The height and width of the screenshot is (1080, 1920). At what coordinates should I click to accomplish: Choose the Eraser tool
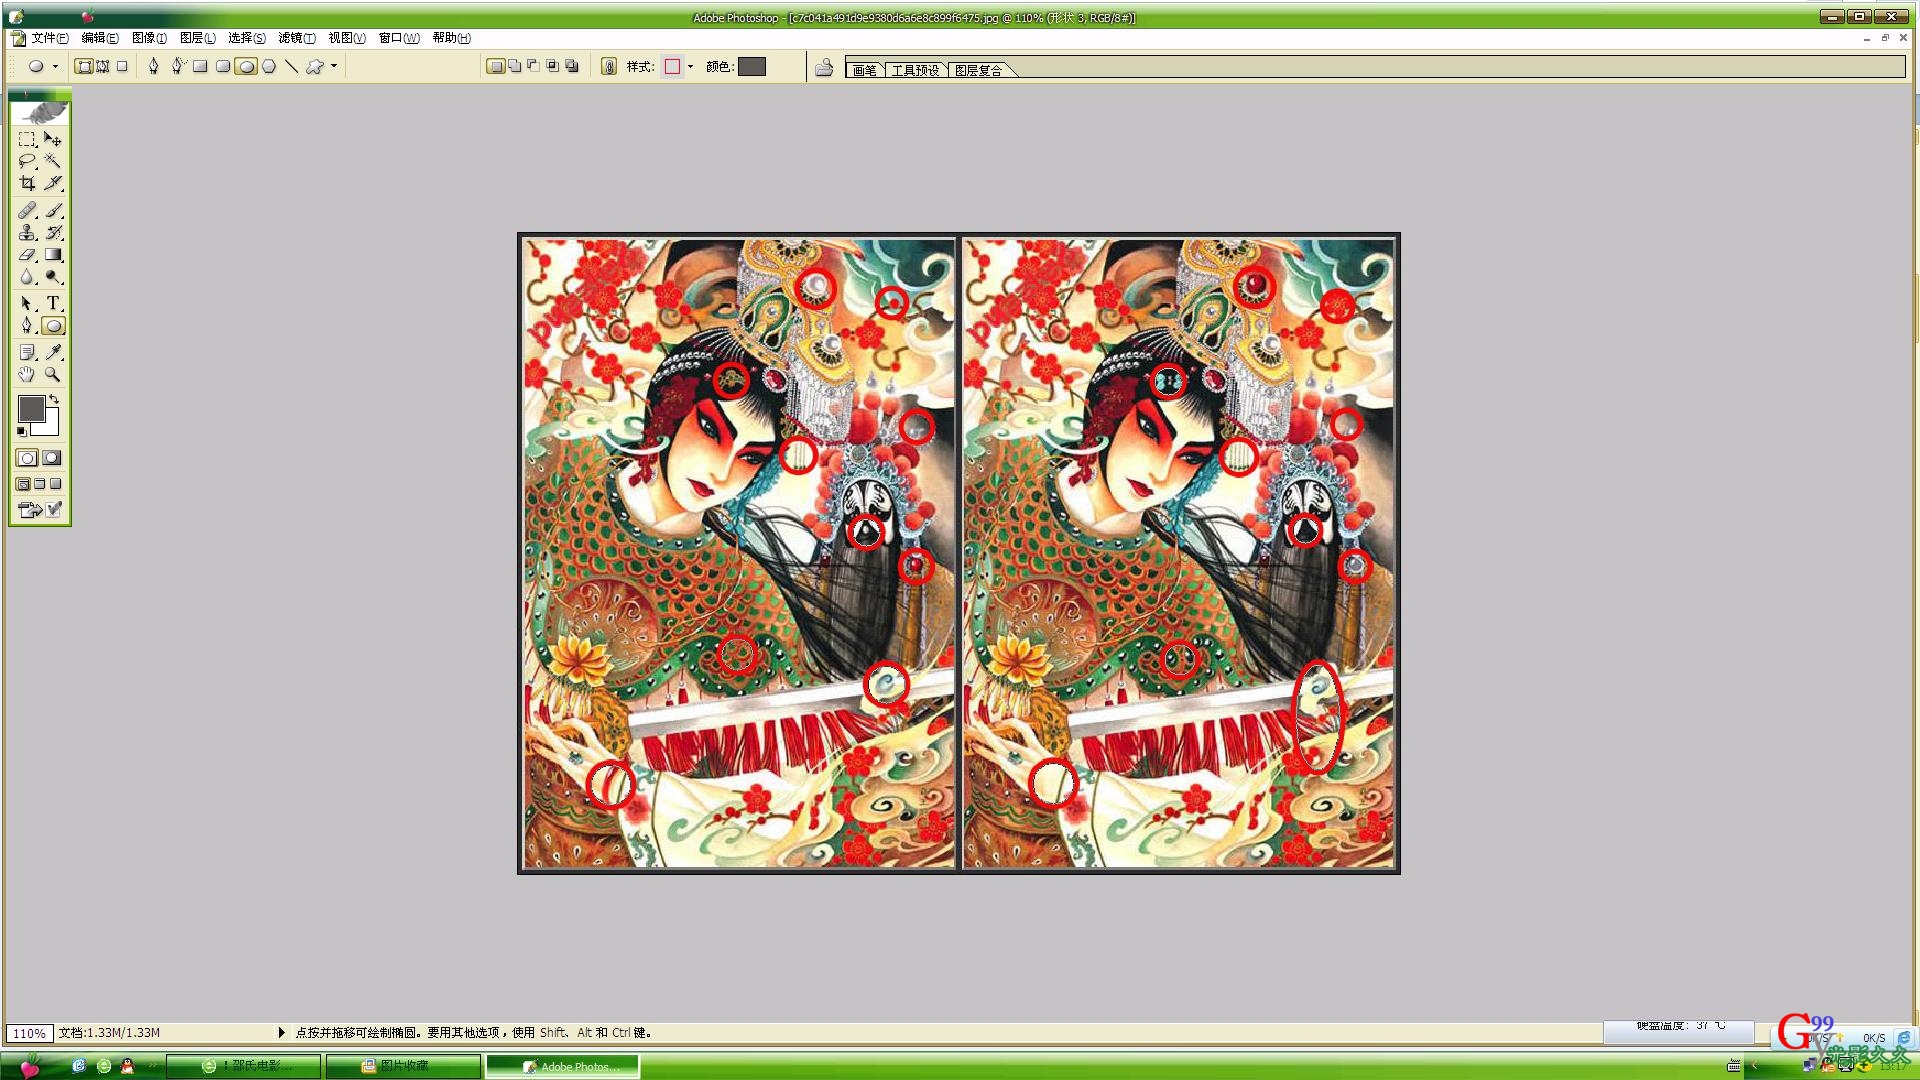pyautogui.click(x=27, y=255)
